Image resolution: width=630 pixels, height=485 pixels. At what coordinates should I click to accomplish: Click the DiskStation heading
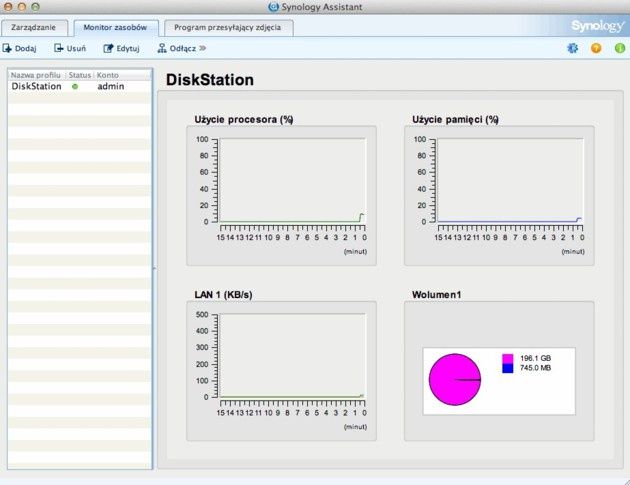point(210,80)
